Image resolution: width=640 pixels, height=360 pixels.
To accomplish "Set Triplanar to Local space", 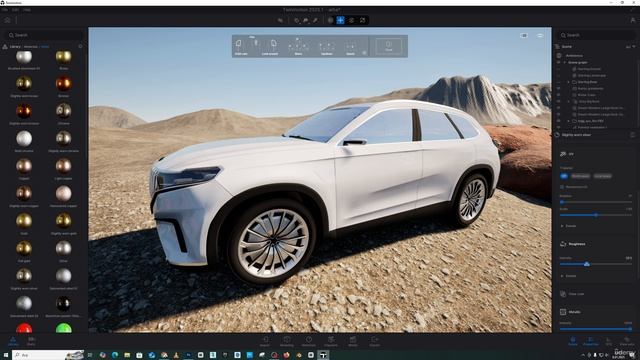I will pyautogui.click(x=602, y=176).
